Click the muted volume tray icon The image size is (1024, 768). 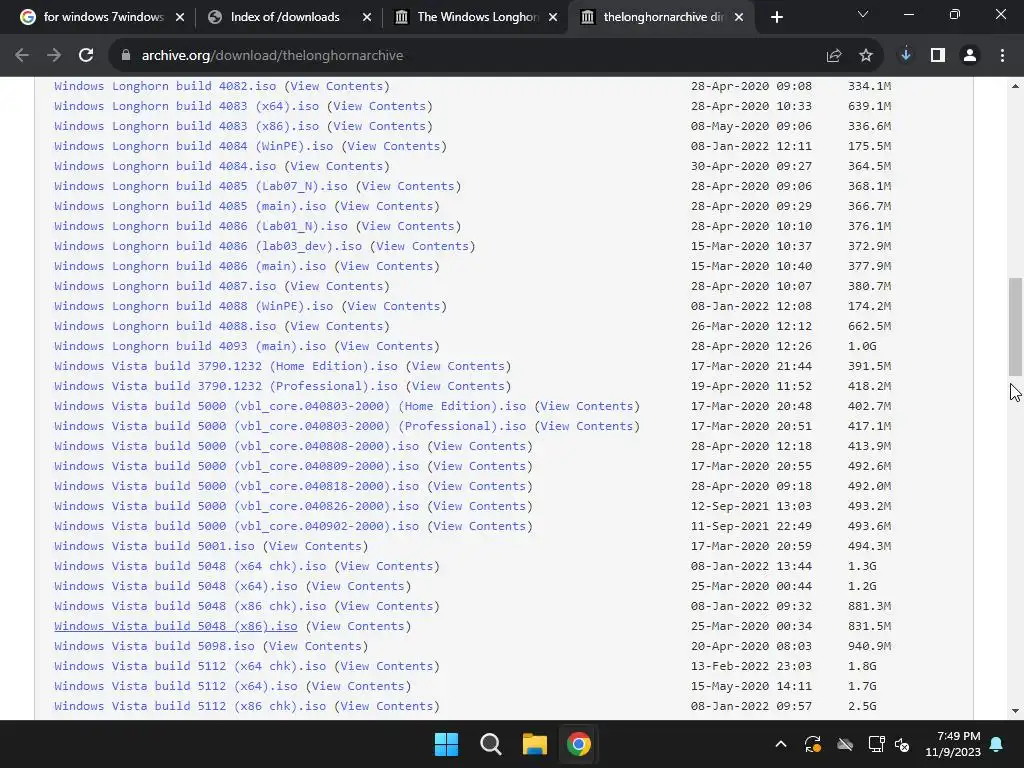point(902,744)
